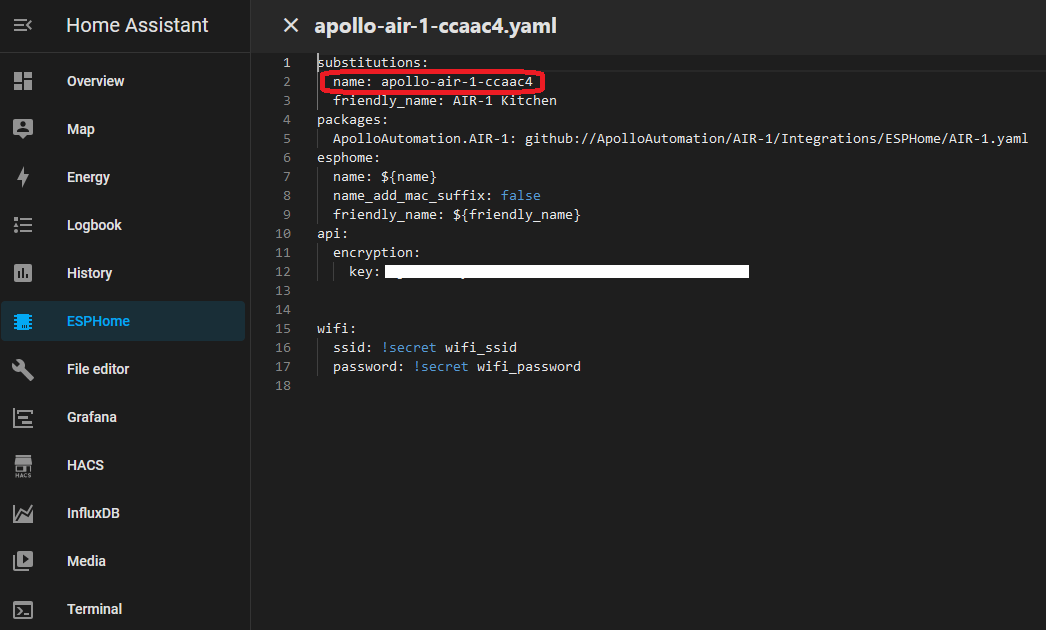Click the github AIR-1.yaml package URL
The width and height of the screenshot is (1046, 630).
[x=776, y=139]
